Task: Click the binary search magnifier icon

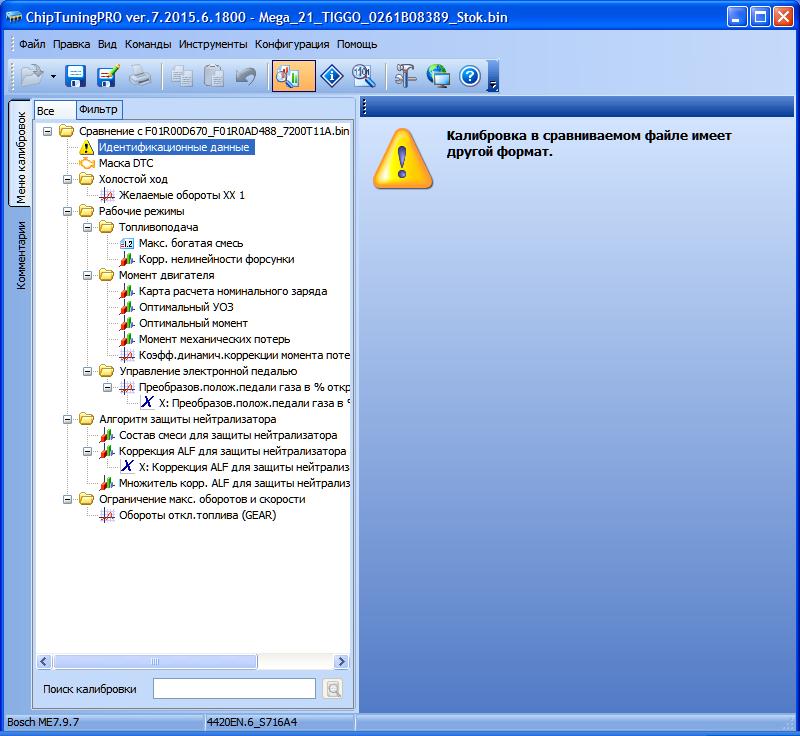Action: coord(364,76)
